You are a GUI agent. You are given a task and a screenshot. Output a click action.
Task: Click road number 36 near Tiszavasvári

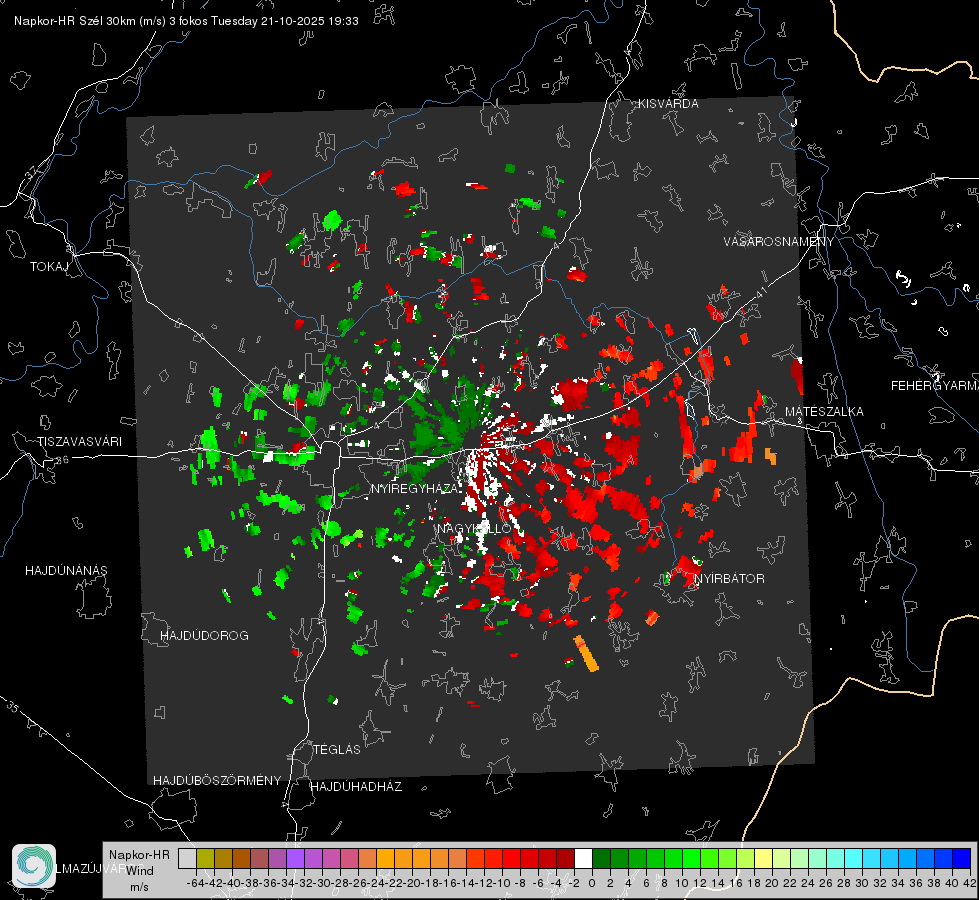tap(62, 460)
